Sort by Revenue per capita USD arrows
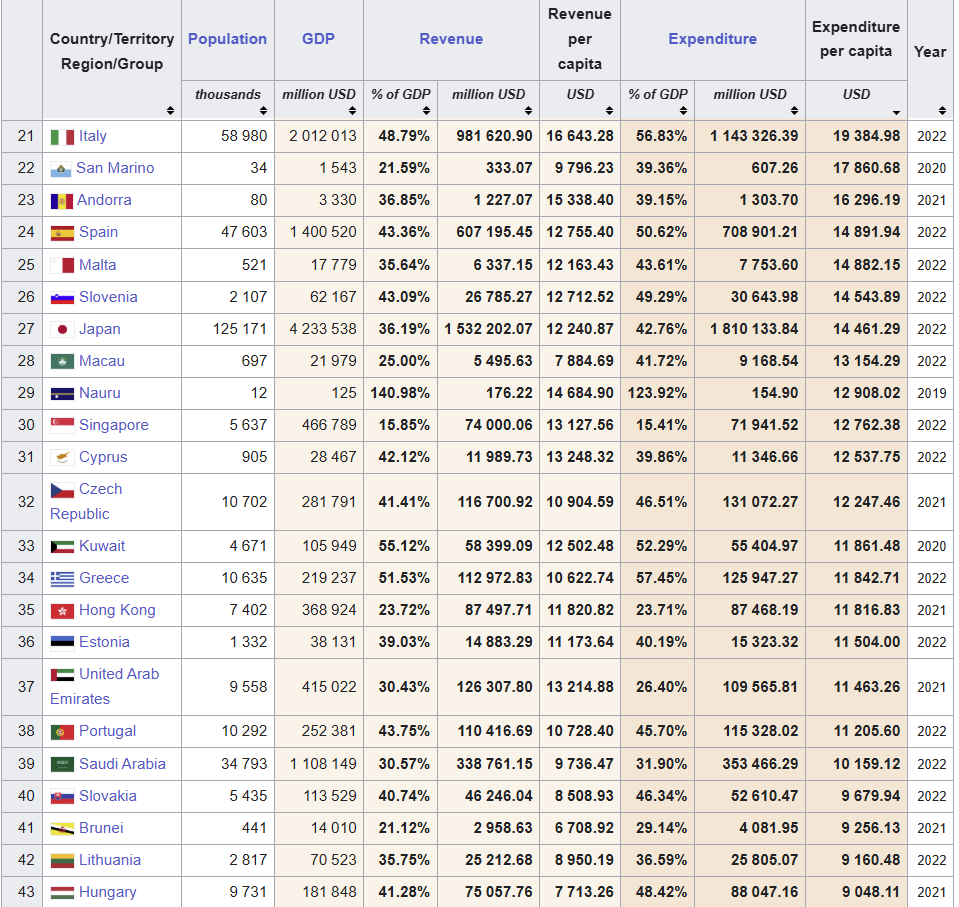 pyautogui.click(x=609, y=111)
